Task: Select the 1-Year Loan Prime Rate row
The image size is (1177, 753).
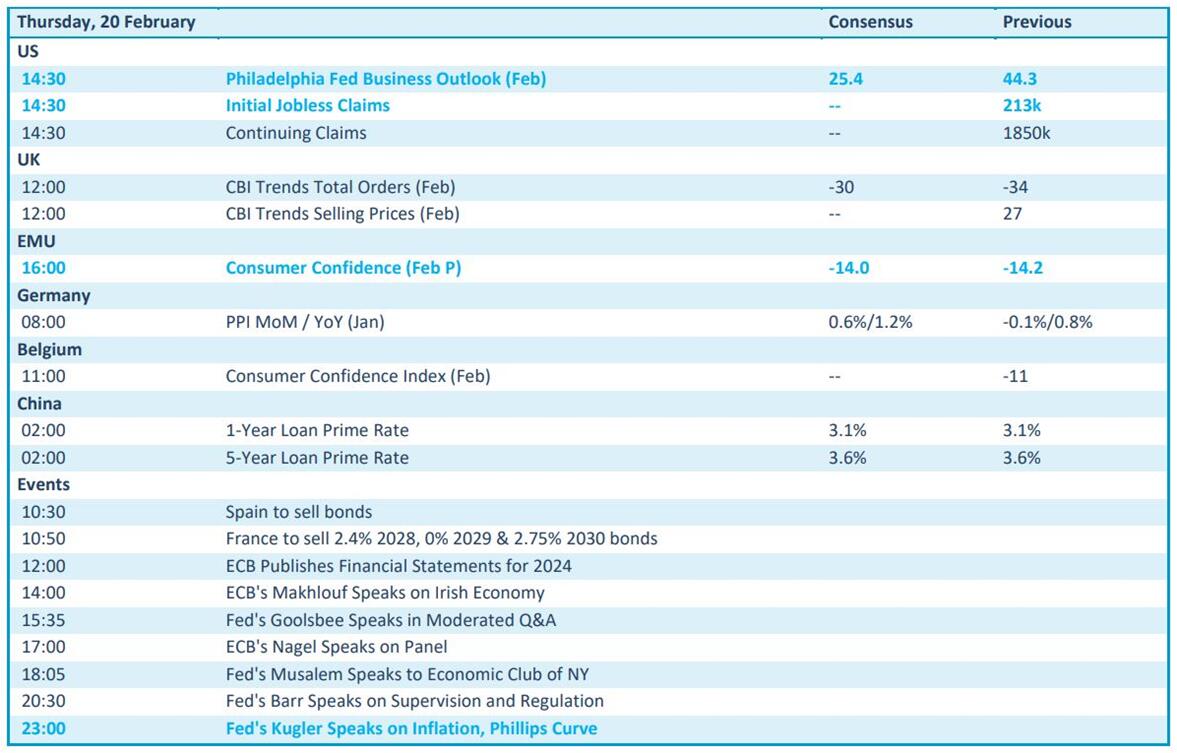Action: 317,431
